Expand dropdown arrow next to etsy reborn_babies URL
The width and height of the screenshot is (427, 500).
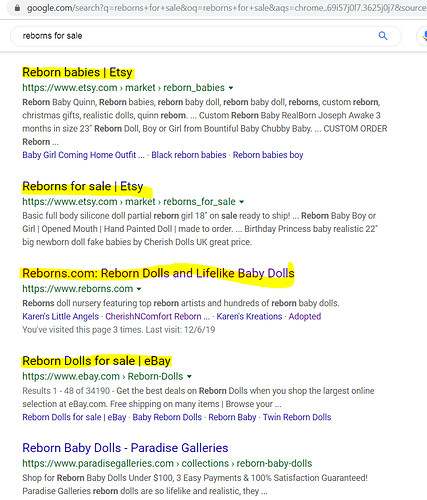[x=231, y=88]
